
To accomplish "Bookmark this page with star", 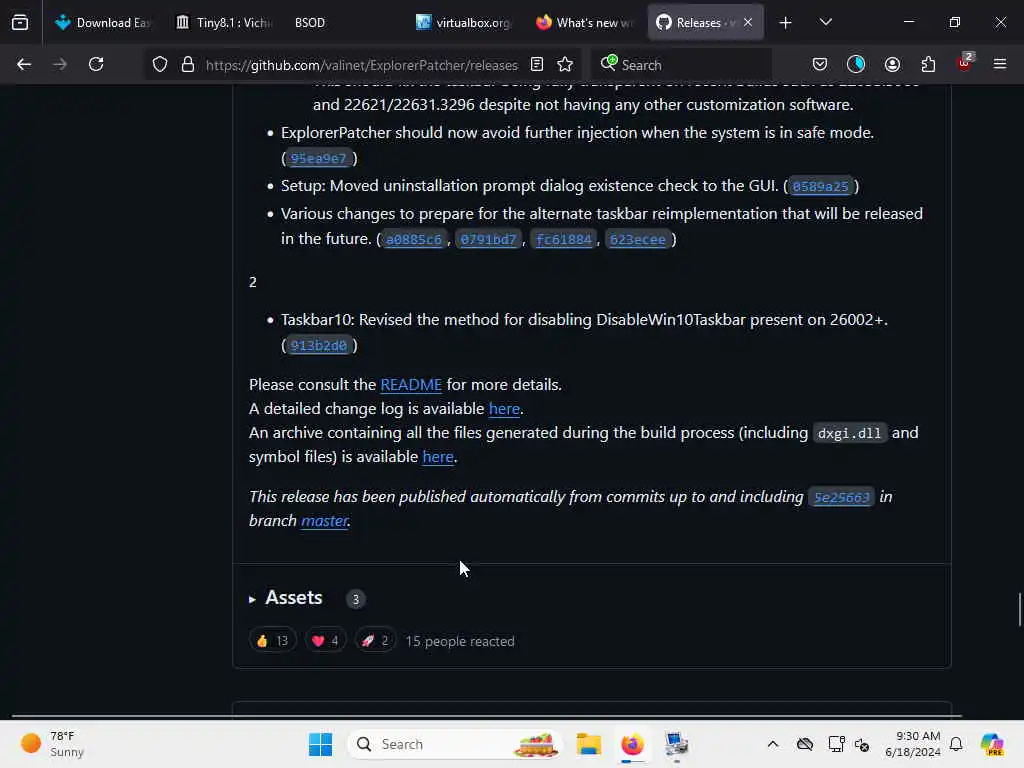I will (565, 64).
